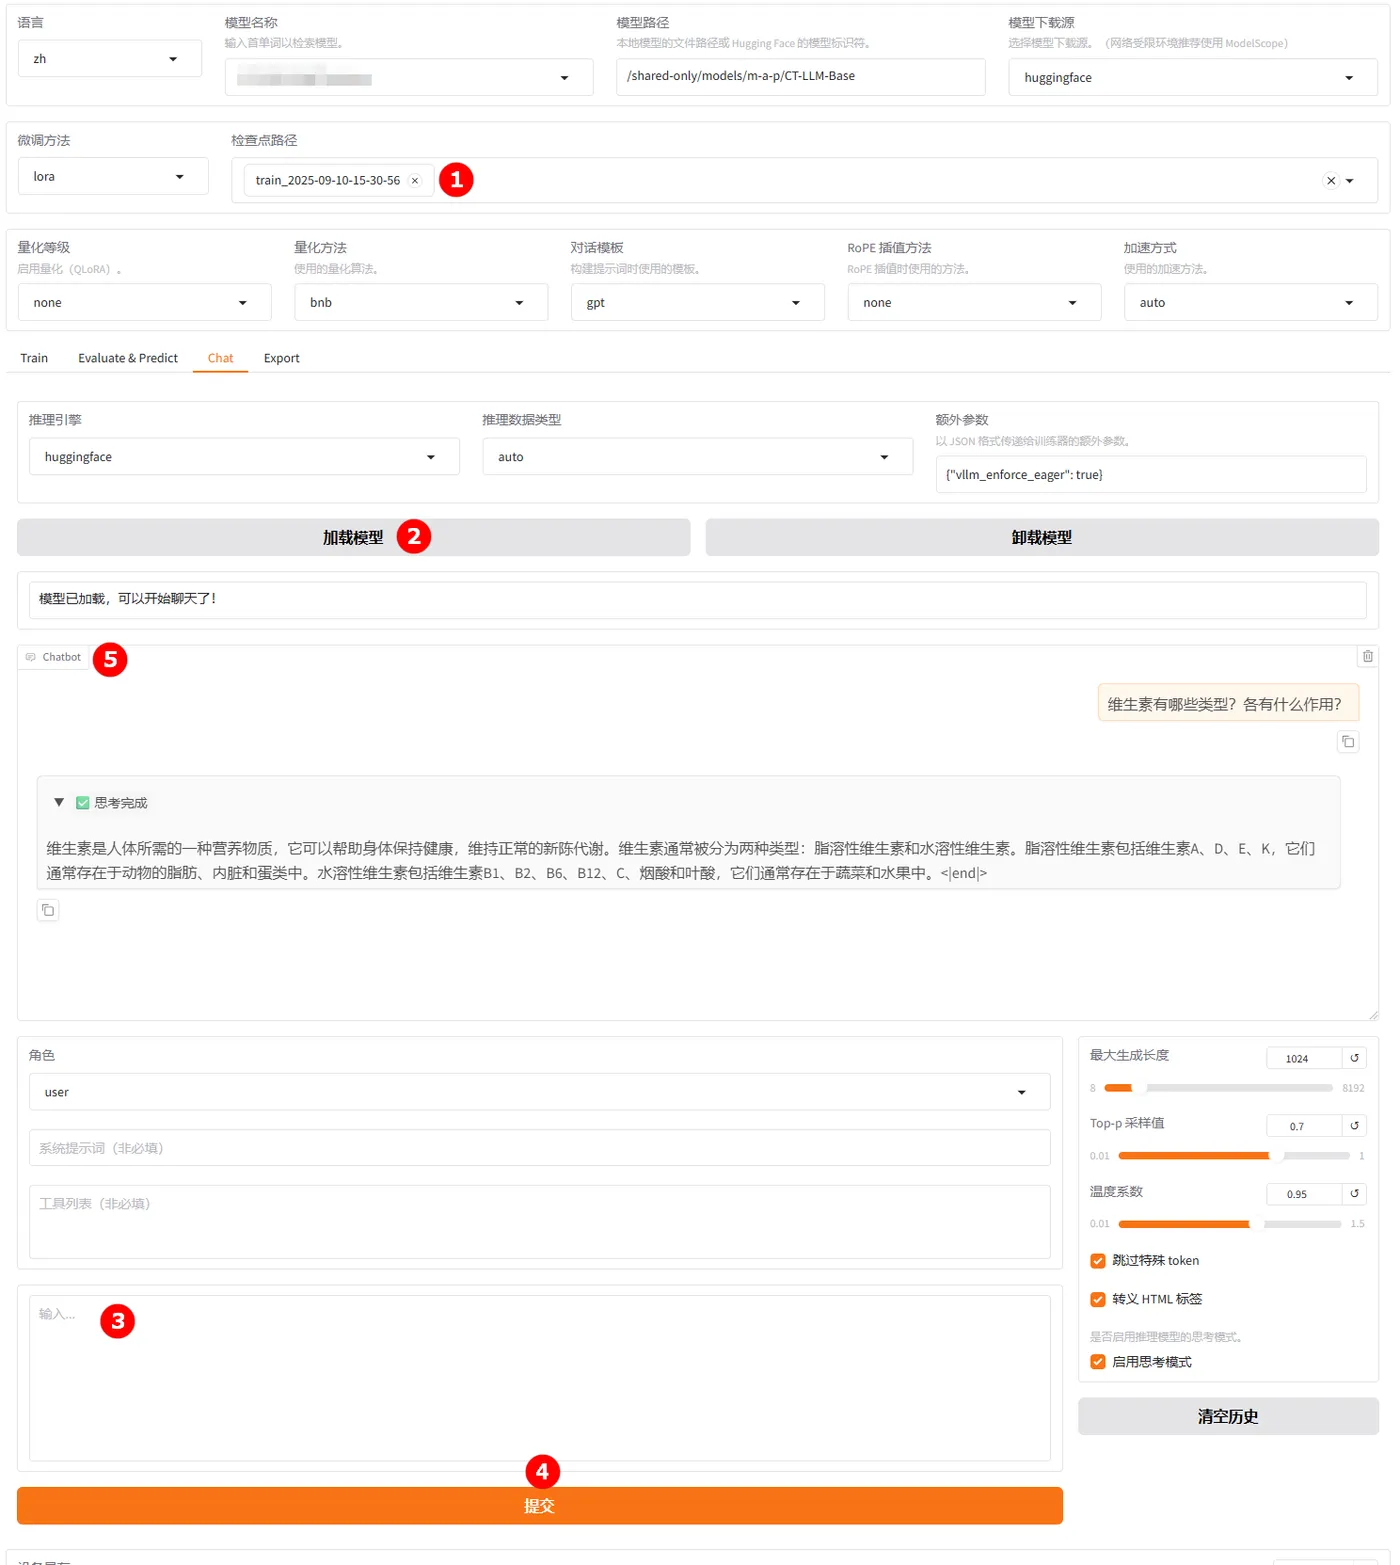The height and width of the screenshot is (1565, 1400).
Task: Open the chat template gpt dropdown
Action: point(698,303)
